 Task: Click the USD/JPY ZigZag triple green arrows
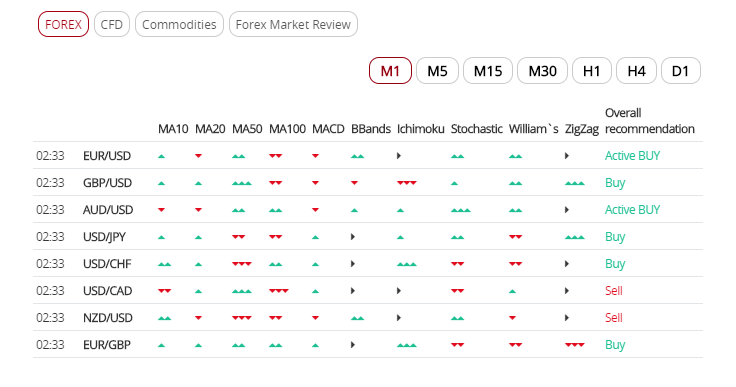(x=575, y=237)
